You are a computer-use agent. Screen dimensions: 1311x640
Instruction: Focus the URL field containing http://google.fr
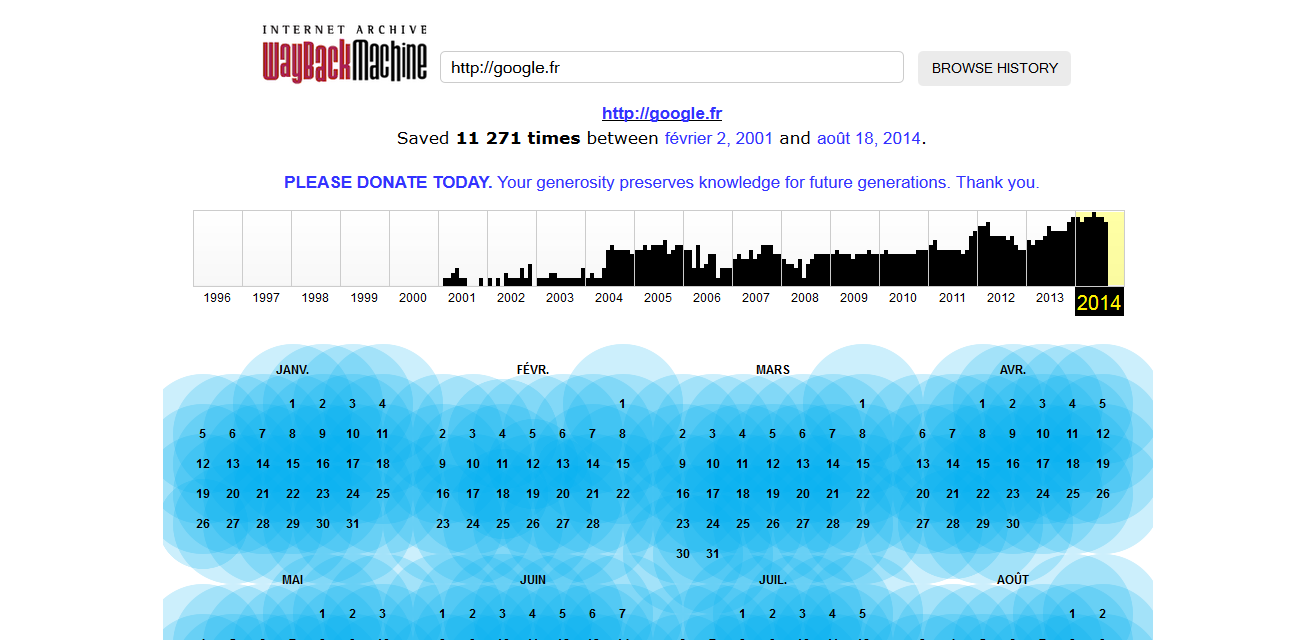coord(672,68)
